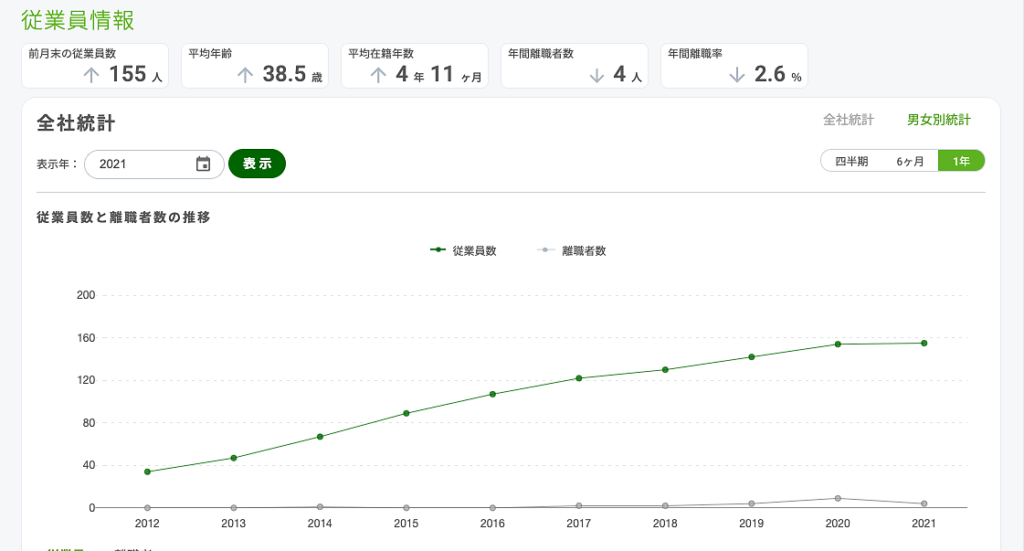
Task: Click gray 離職者数 legend marker
Action: click(x=545, y=251)
